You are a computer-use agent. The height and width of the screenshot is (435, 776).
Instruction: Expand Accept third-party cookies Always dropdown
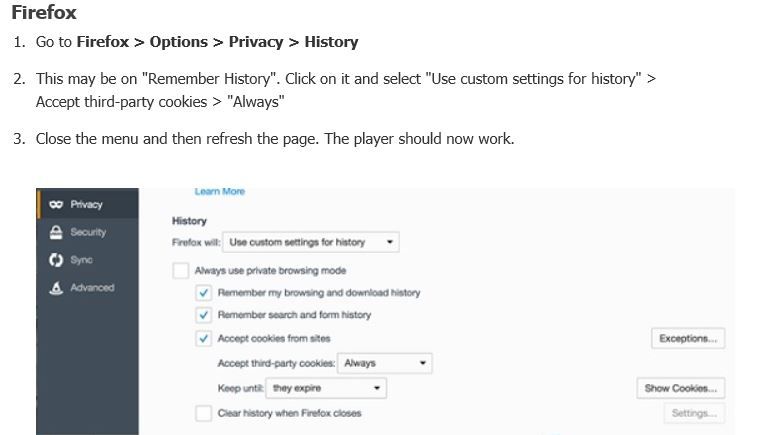tap(385, 363)
